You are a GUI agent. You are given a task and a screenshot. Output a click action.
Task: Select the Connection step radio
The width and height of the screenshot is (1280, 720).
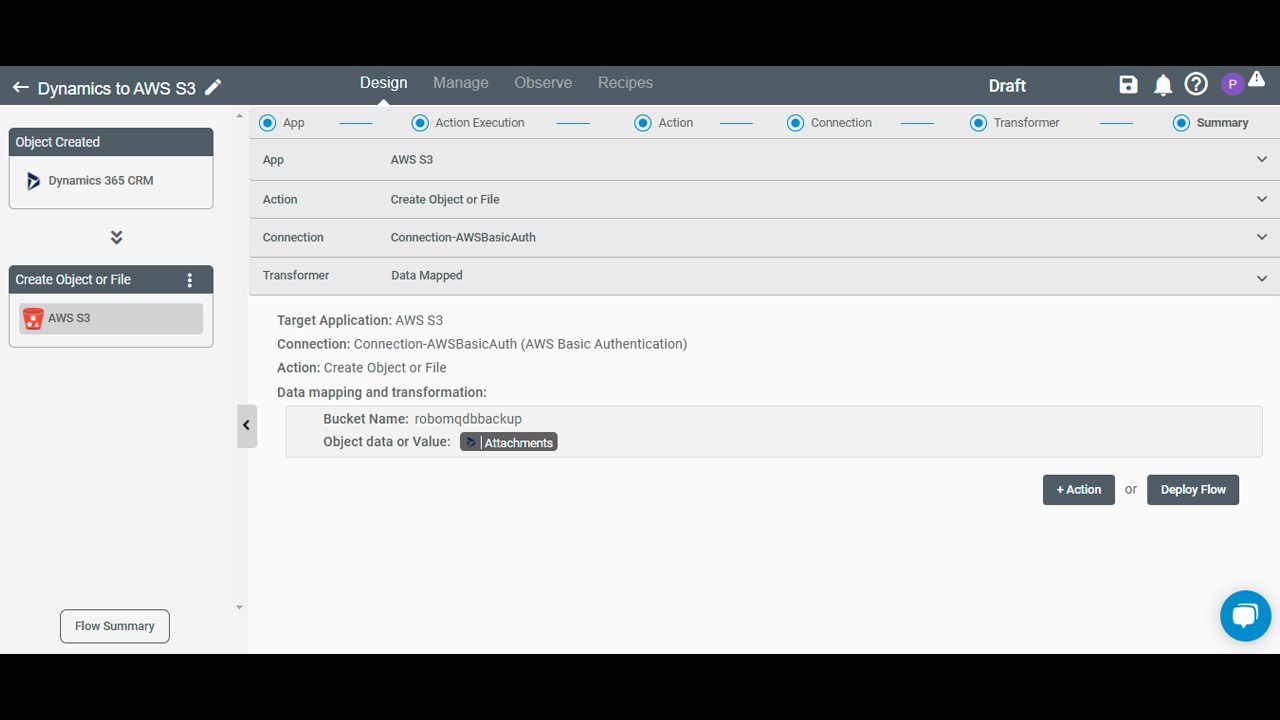[795, 123]
